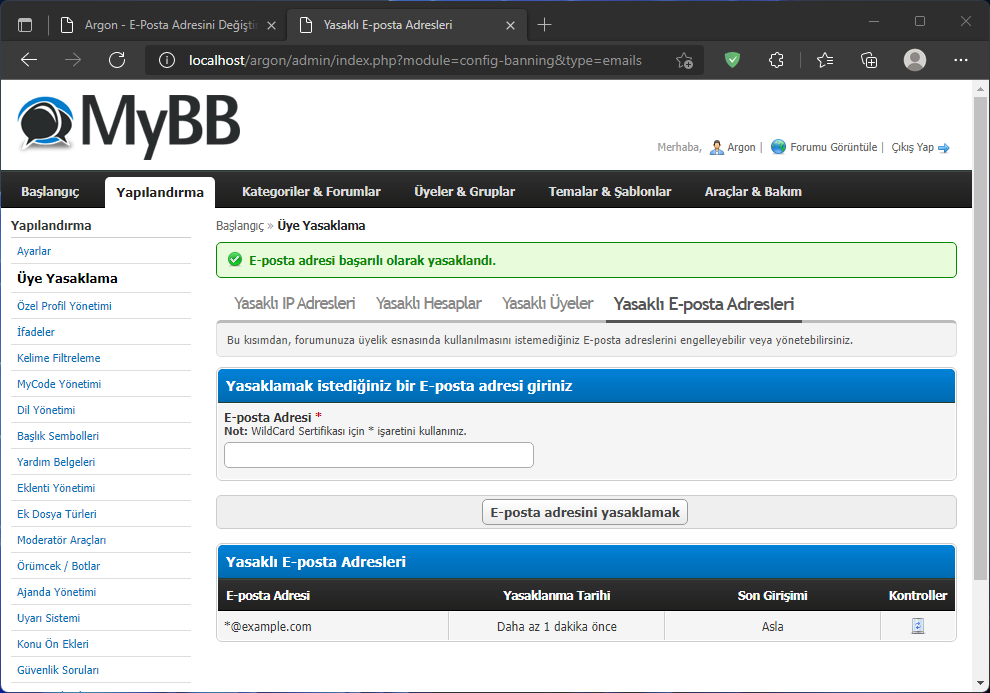This screenshot has width=990, height=693.
Task: Switch to Yasaklı Üyeler tab
Action: [x=547, y=304]
